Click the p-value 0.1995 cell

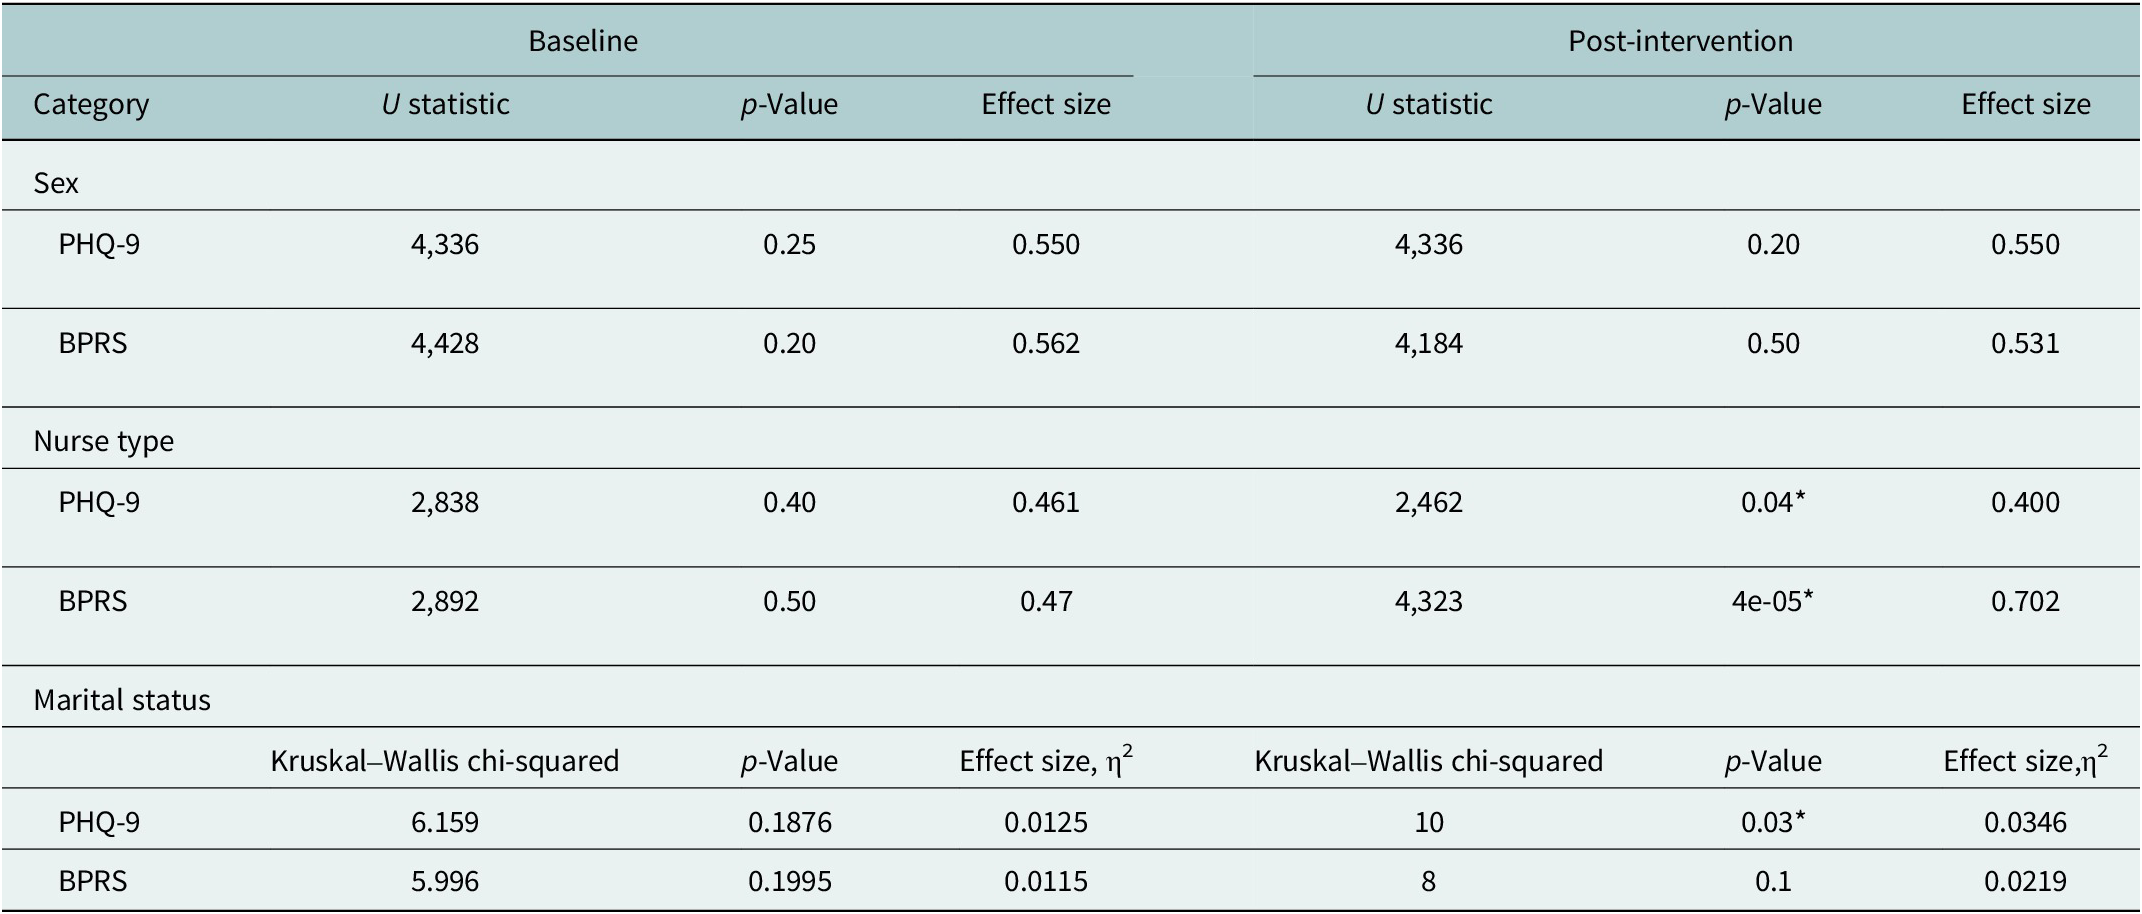pyautogui.click(x=789, y=881)
